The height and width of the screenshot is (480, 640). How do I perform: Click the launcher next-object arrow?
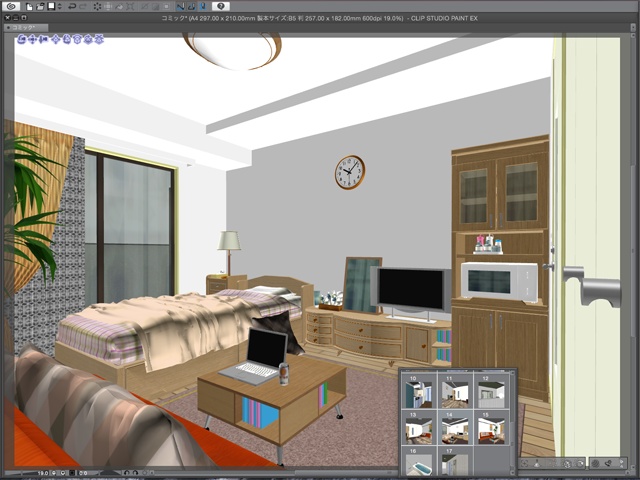tap(622, 464)
